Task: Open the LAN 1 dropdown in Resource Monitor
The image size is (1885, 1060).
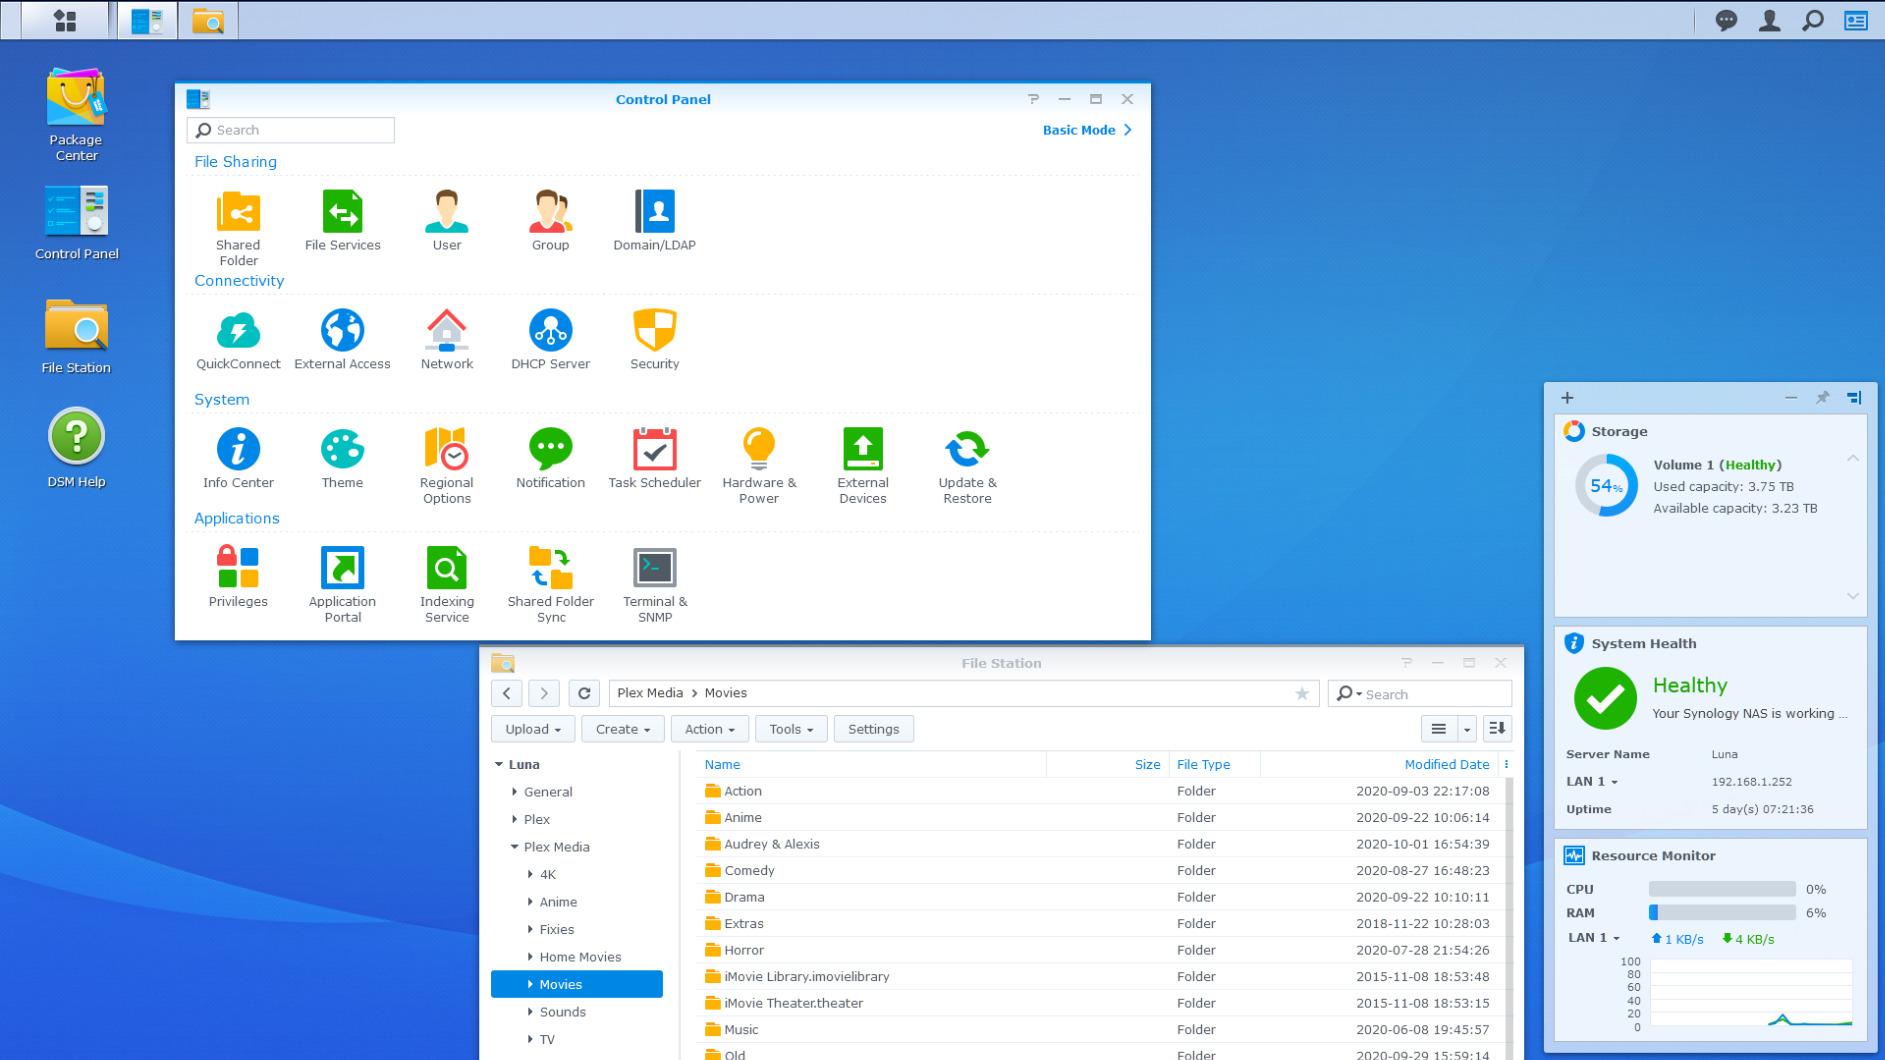Action: 1593,938
